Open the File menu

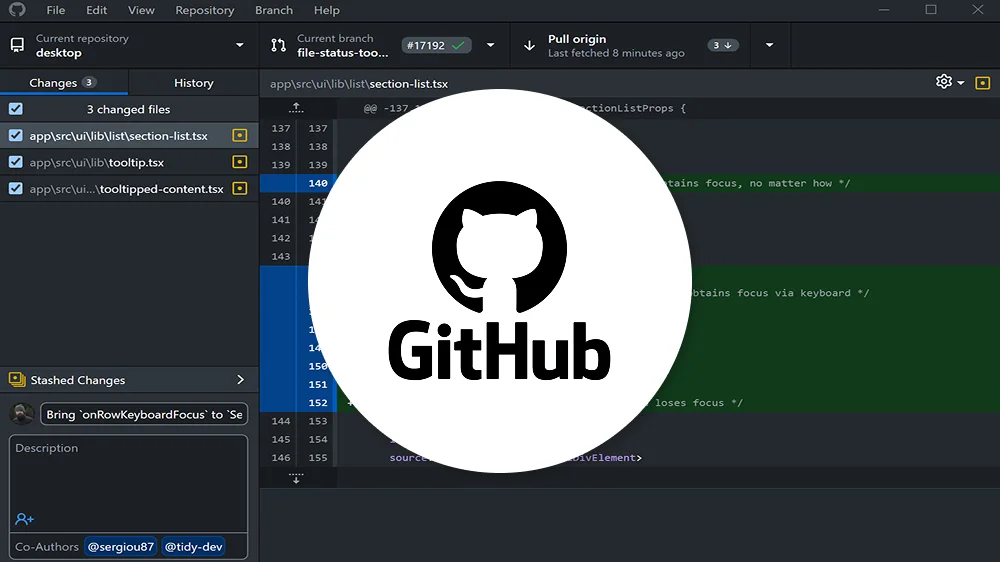(55, 10)
